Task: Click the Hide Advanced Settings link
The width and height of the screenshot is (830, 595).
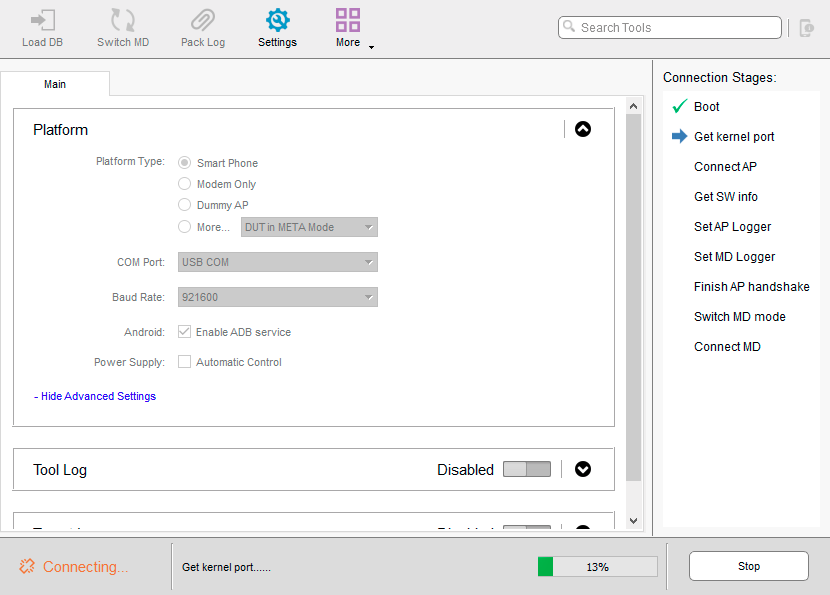Action: [97, 396]
